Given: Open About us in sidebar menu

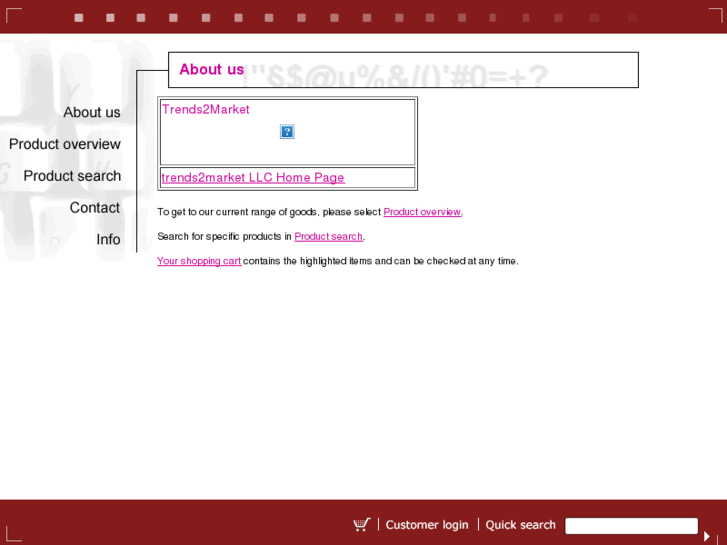Looking at the screenshot, I should coord(92,112).
